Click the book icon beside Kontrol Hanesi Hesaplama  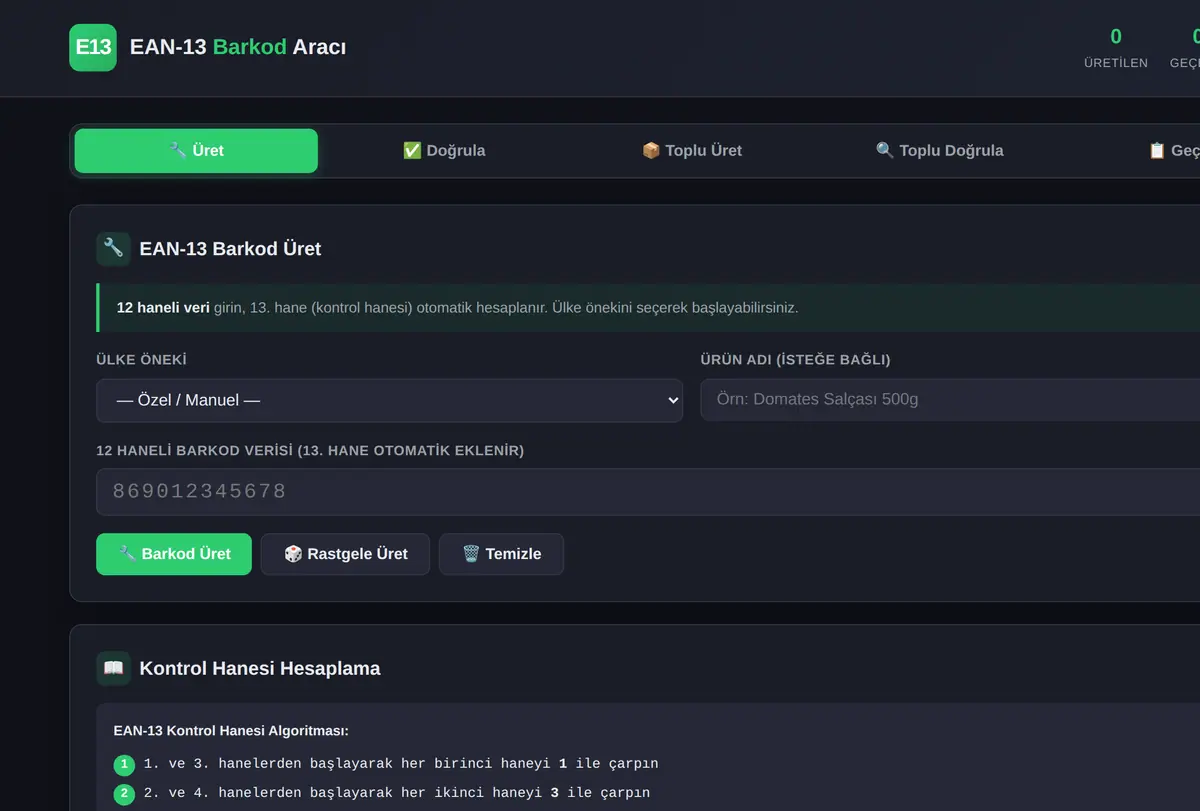point(113,668)
